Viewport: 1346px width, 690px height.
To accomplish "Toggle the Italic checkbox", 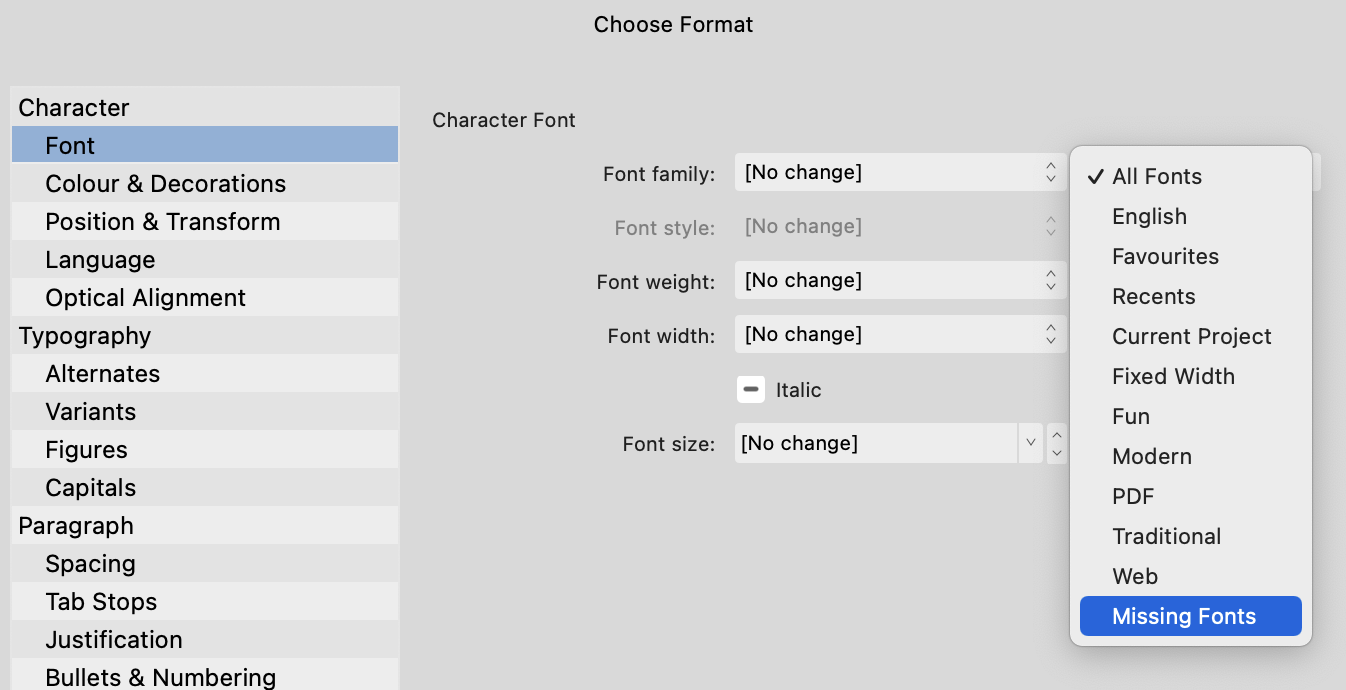I will pyautogui.click(x=751, y=389).
